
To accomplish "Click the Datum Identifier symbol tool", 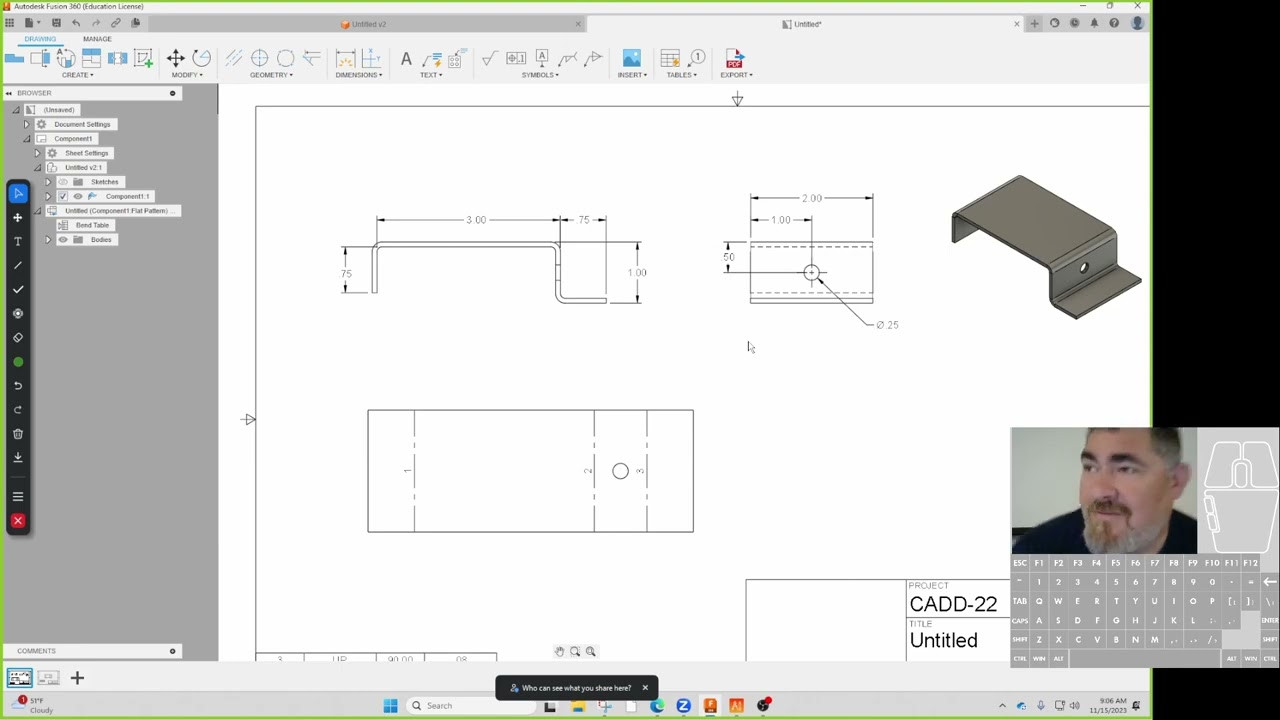I will [x=542, y=59].
